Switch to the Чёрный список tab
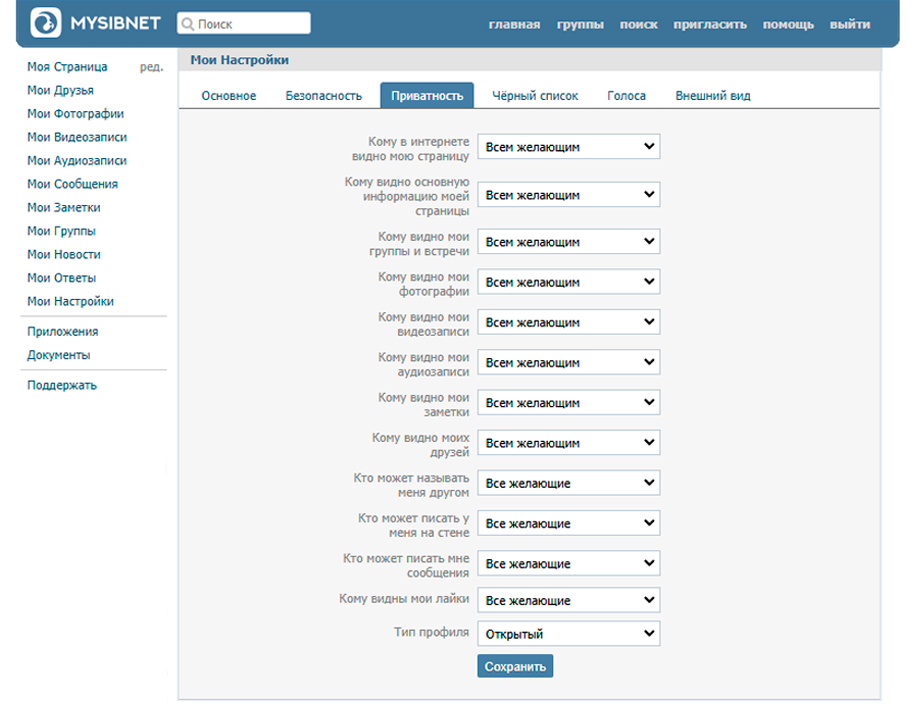917x704 pixels. (x=535, y=96)
